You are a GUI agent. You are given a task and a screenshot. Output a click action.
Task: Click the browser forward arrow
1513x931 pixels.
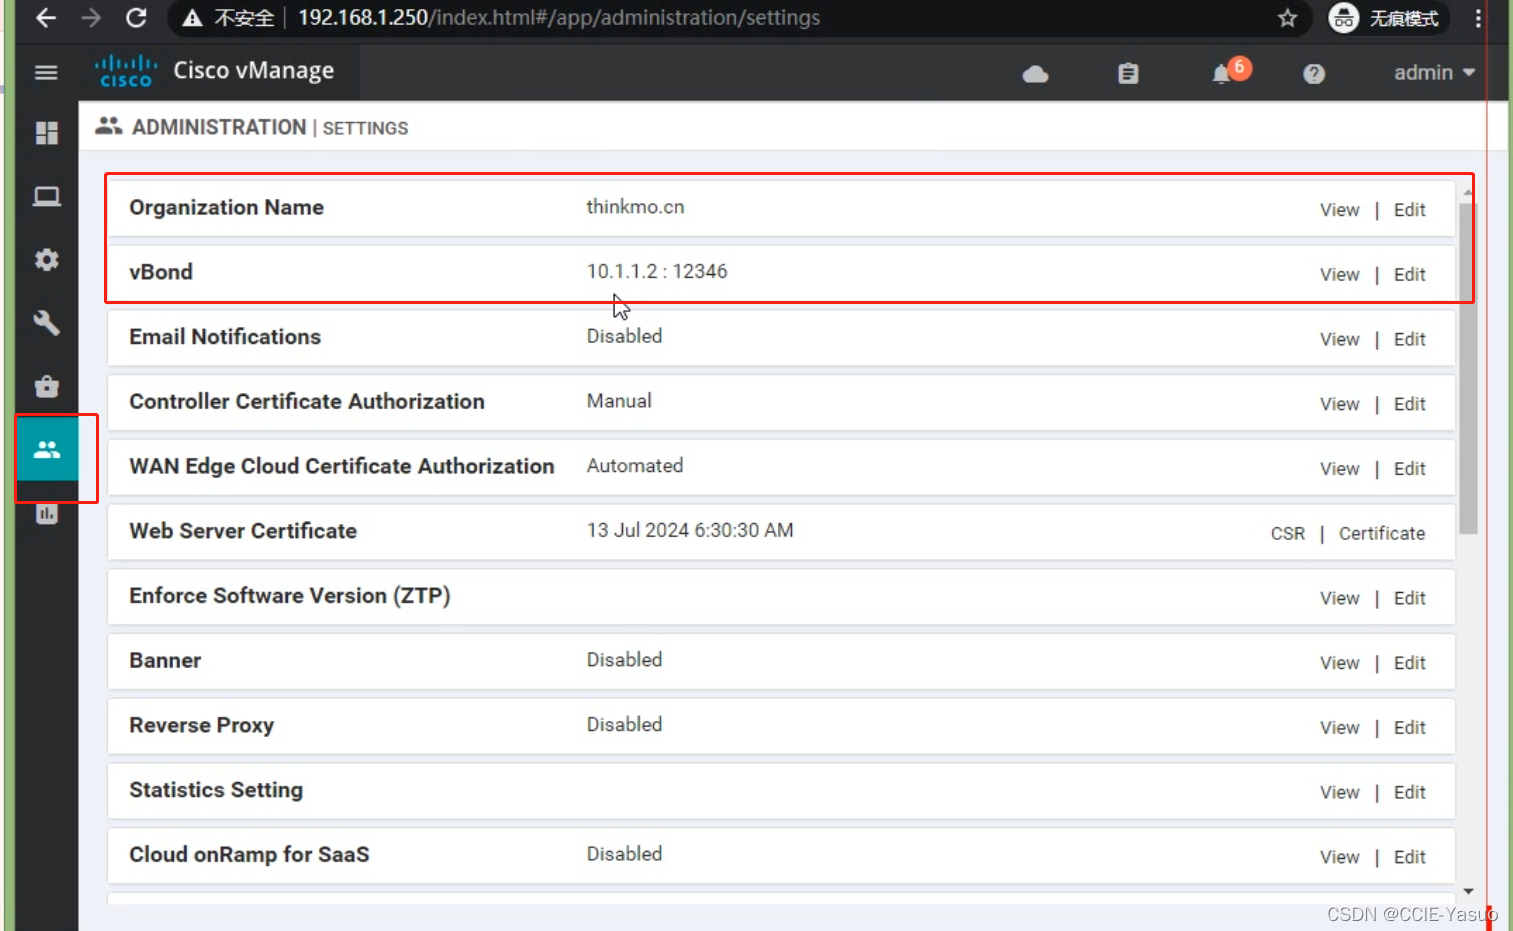[x=91, y=18]
